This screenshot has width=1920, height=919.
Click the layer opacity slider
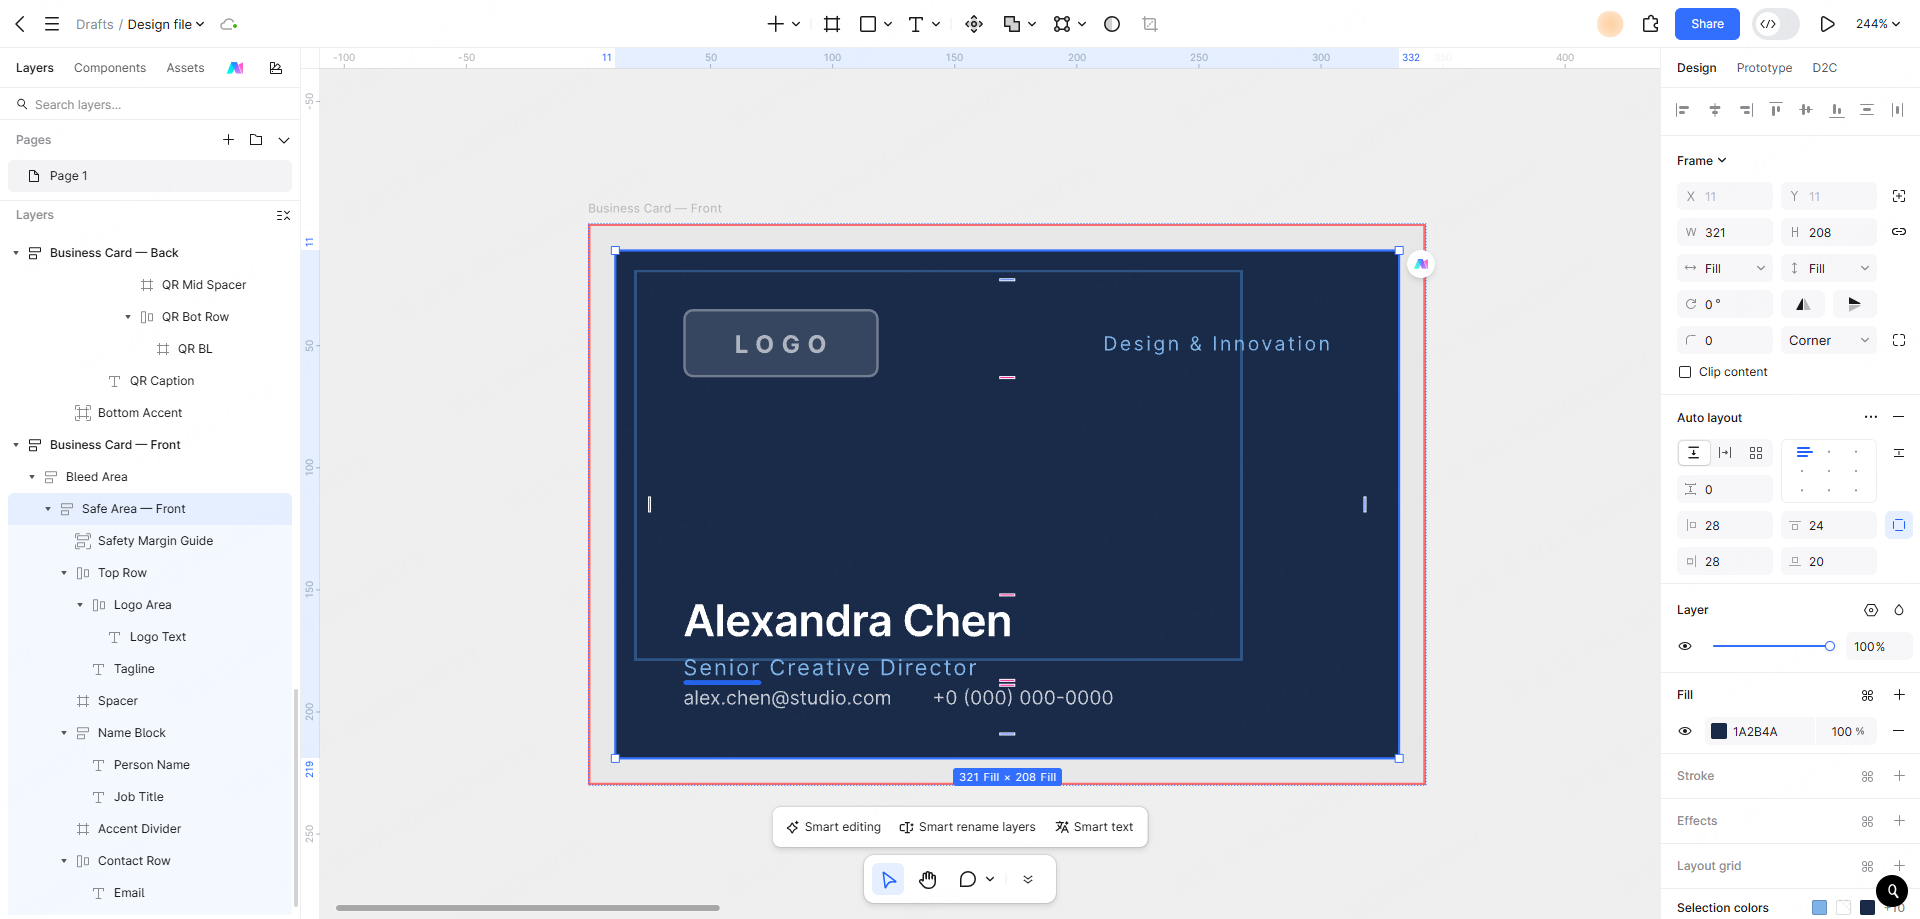(1773, 646)
